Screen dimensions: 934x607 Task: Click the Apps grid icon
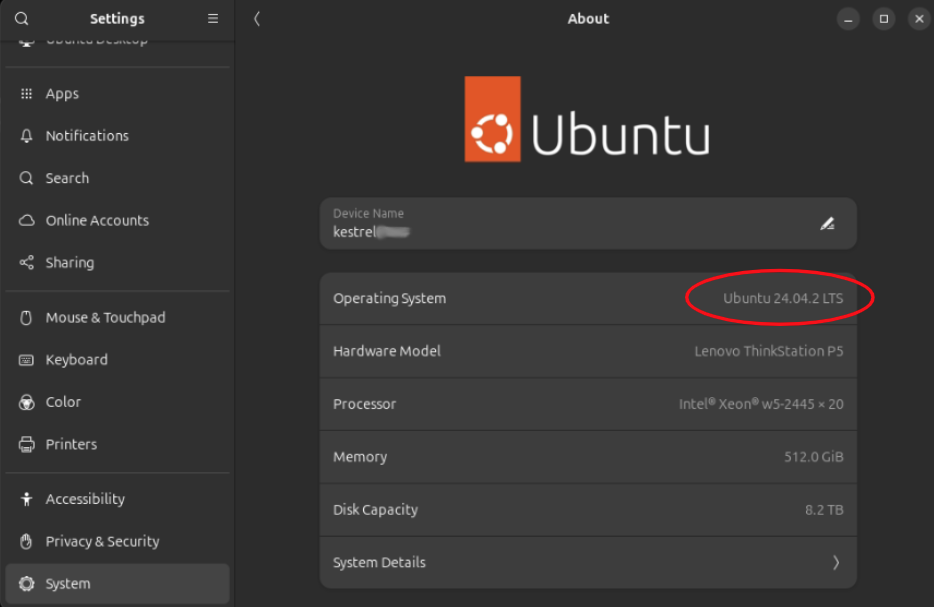click(26, 94)
